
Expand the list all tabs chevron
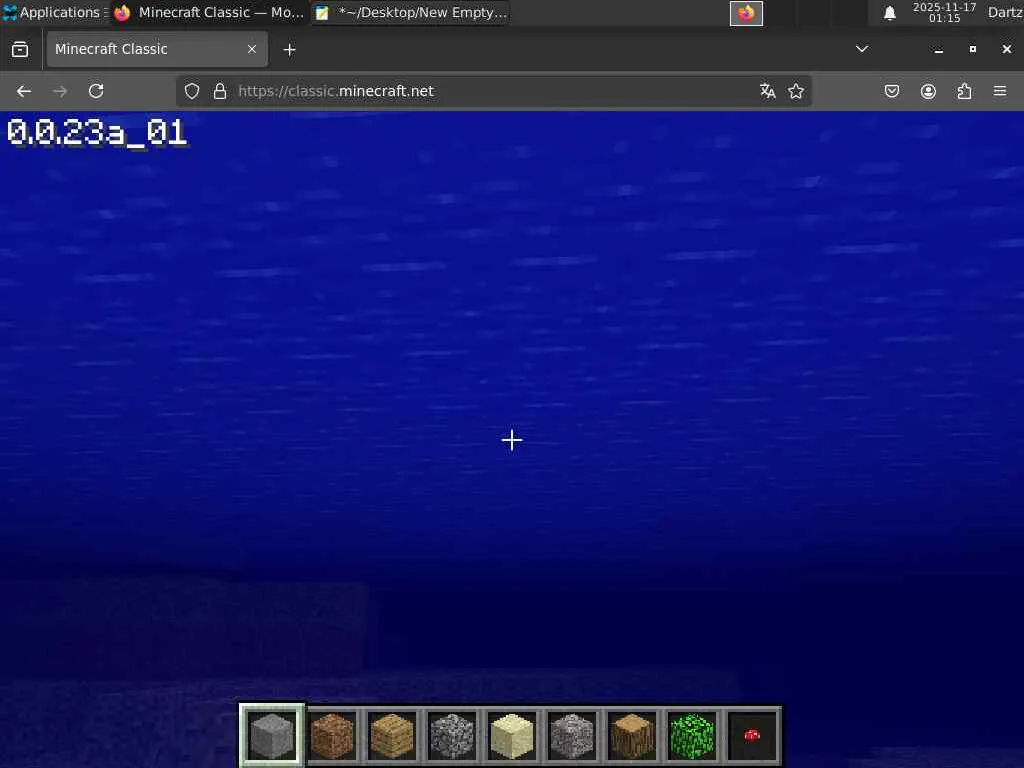point(862,49)
